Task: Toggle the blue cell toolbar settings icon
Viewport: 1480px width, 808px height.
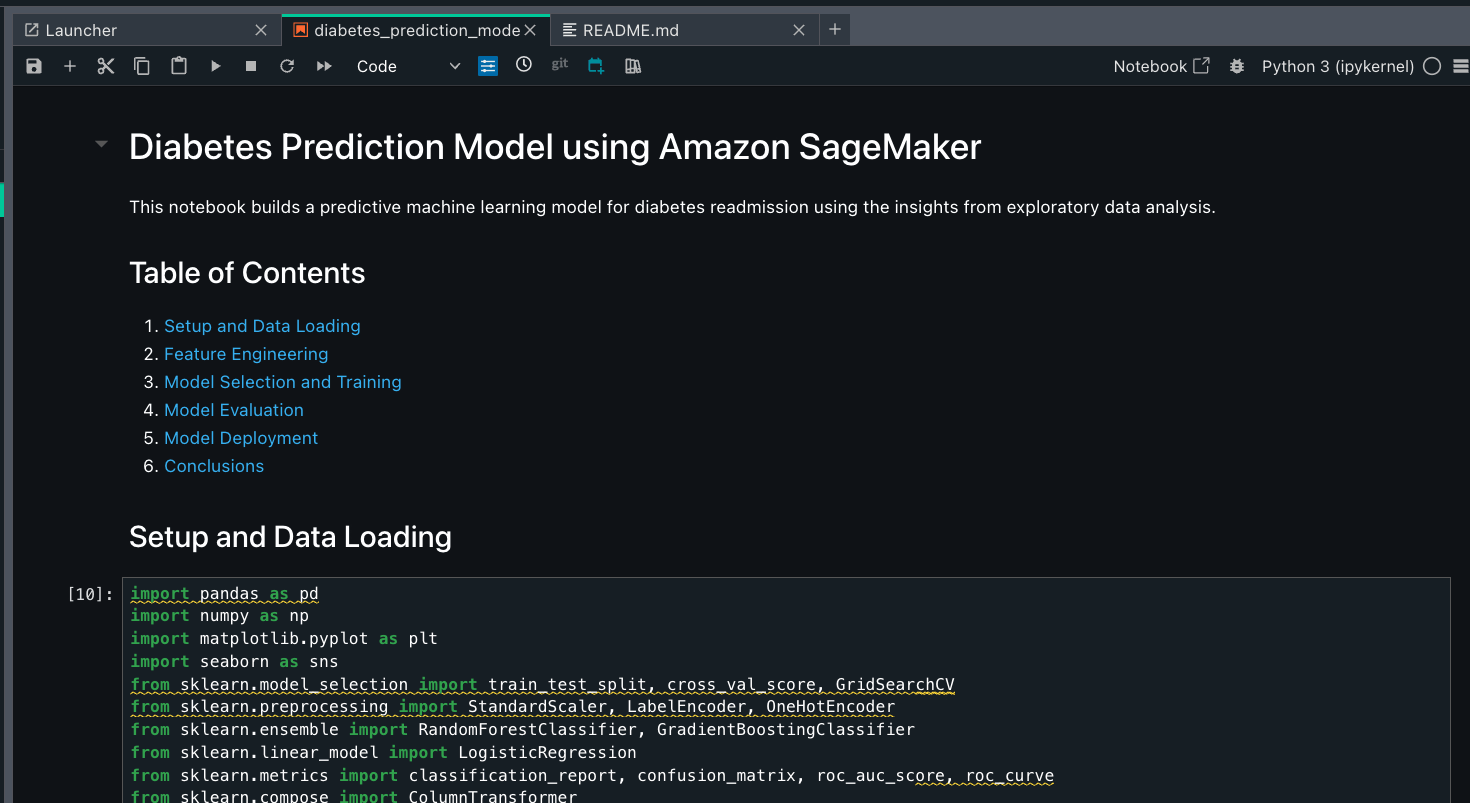Action: [488, 66]
